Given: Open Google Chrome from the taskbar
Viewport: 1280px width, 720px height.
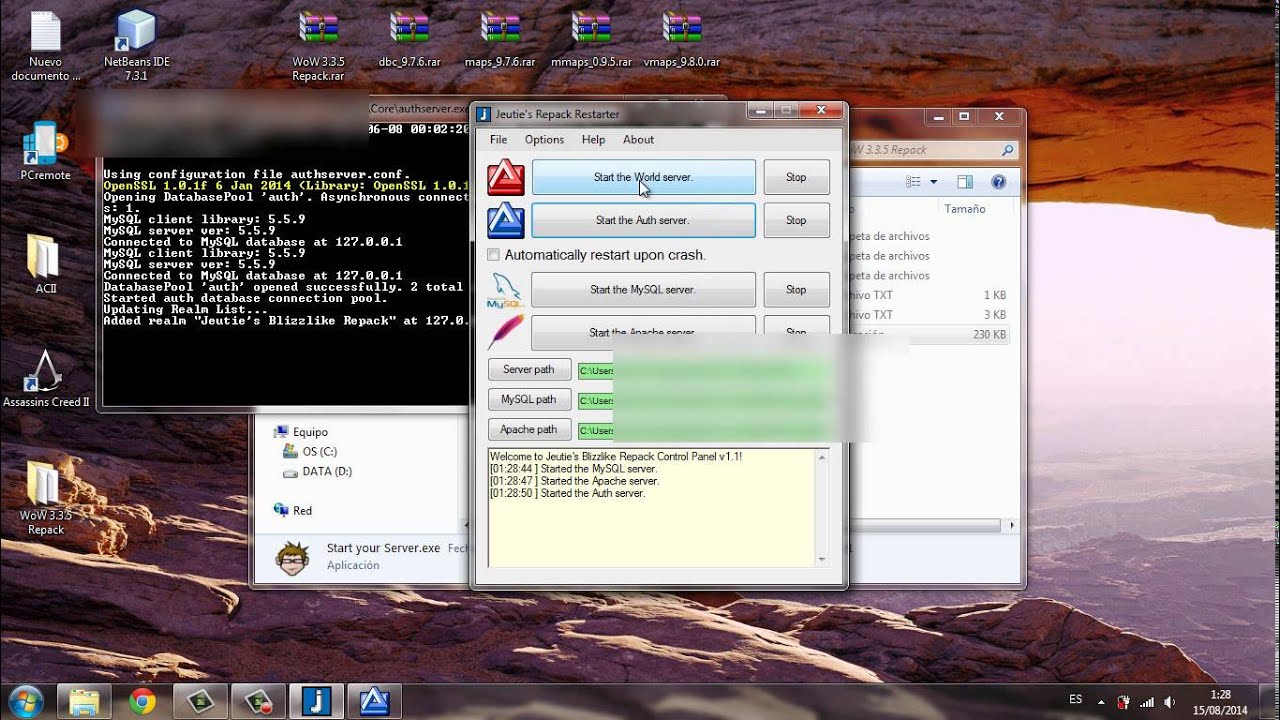Looking at the screenshot, I should pos(143,701).
